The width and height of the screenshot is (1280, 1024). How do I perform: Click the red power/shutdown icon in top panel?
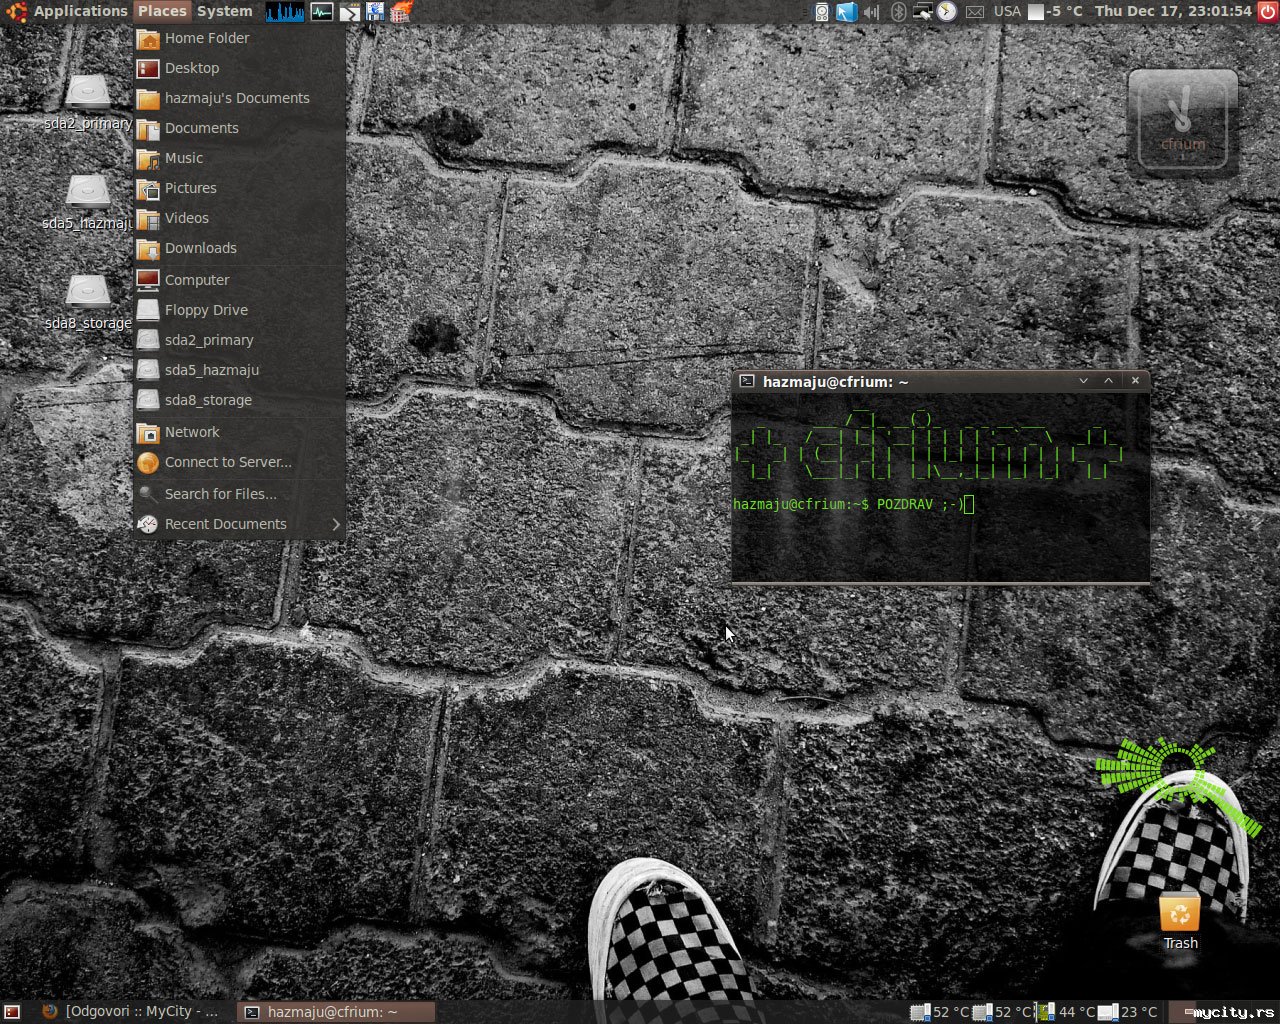tap(1267, 11)
